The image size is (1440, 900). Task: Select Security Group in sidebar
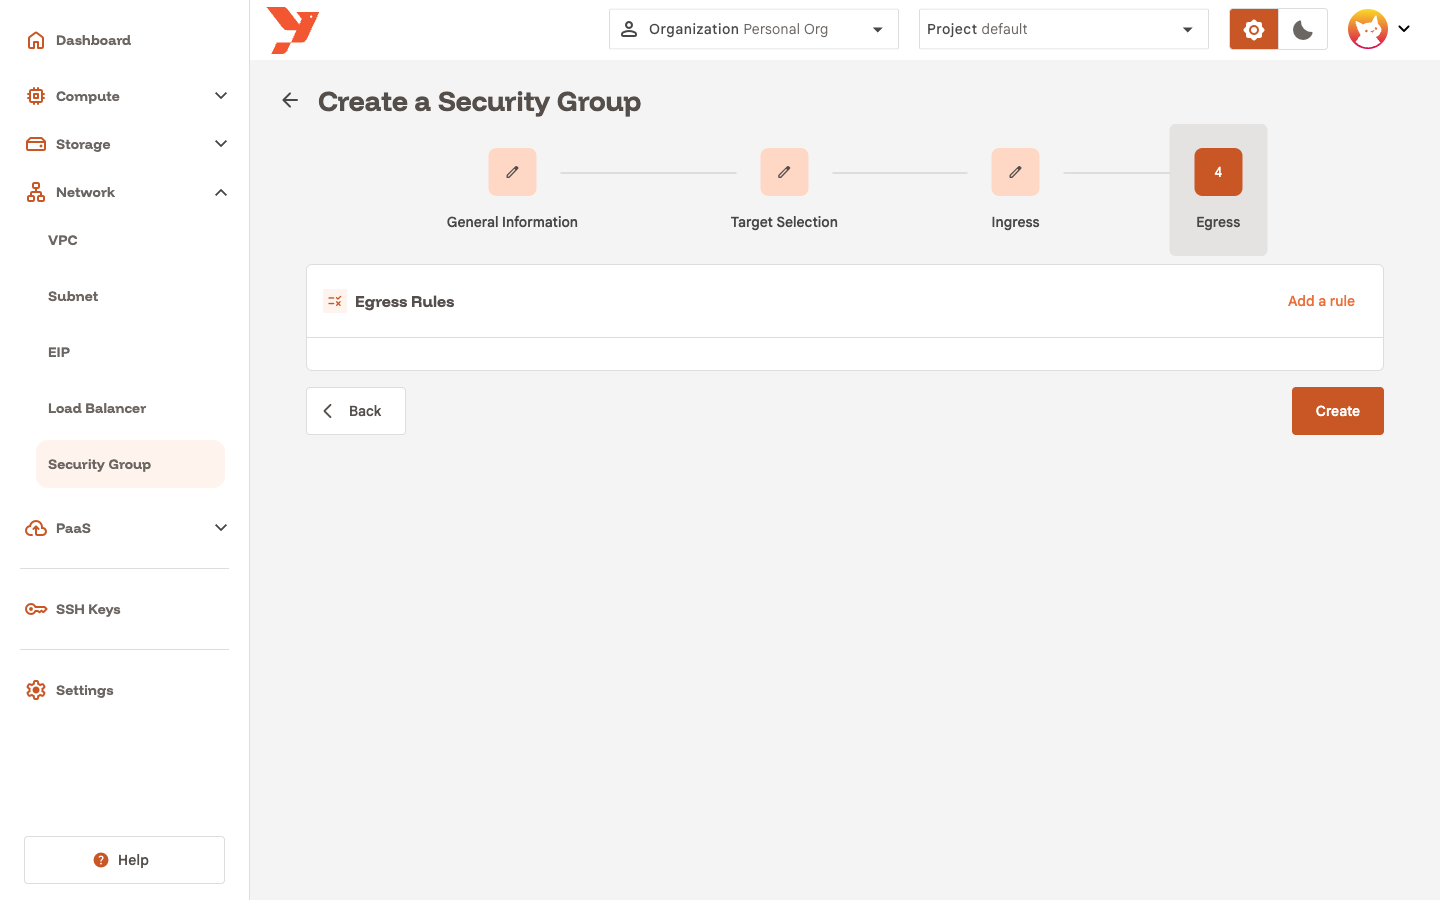[x=130, y=464]
